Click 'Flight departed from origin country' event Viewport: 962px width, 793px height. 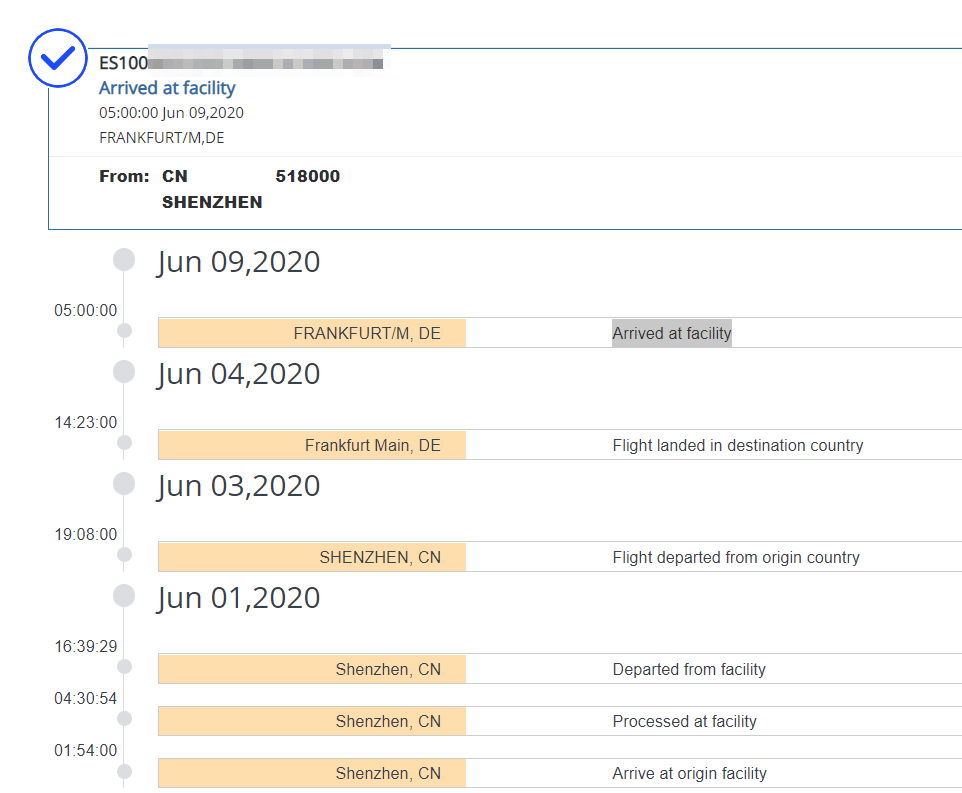click(735, 557)
